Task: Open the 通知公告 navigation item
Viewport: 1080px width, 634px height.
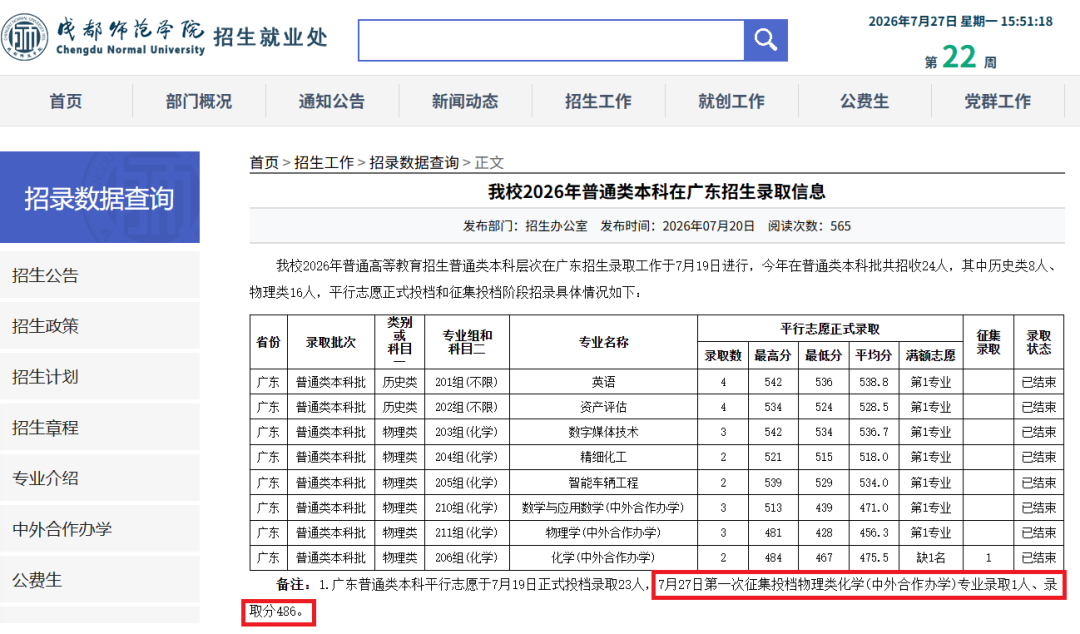Action: (x=332, y=101)
